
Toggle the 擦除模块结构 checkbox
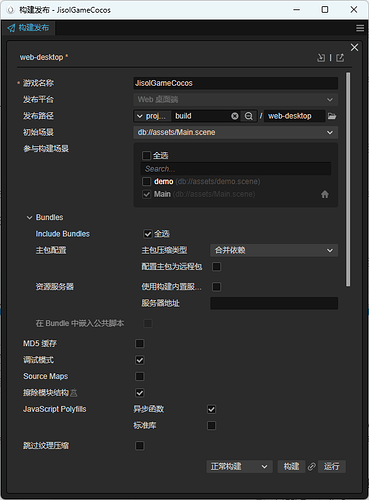(x=140, y=393)
